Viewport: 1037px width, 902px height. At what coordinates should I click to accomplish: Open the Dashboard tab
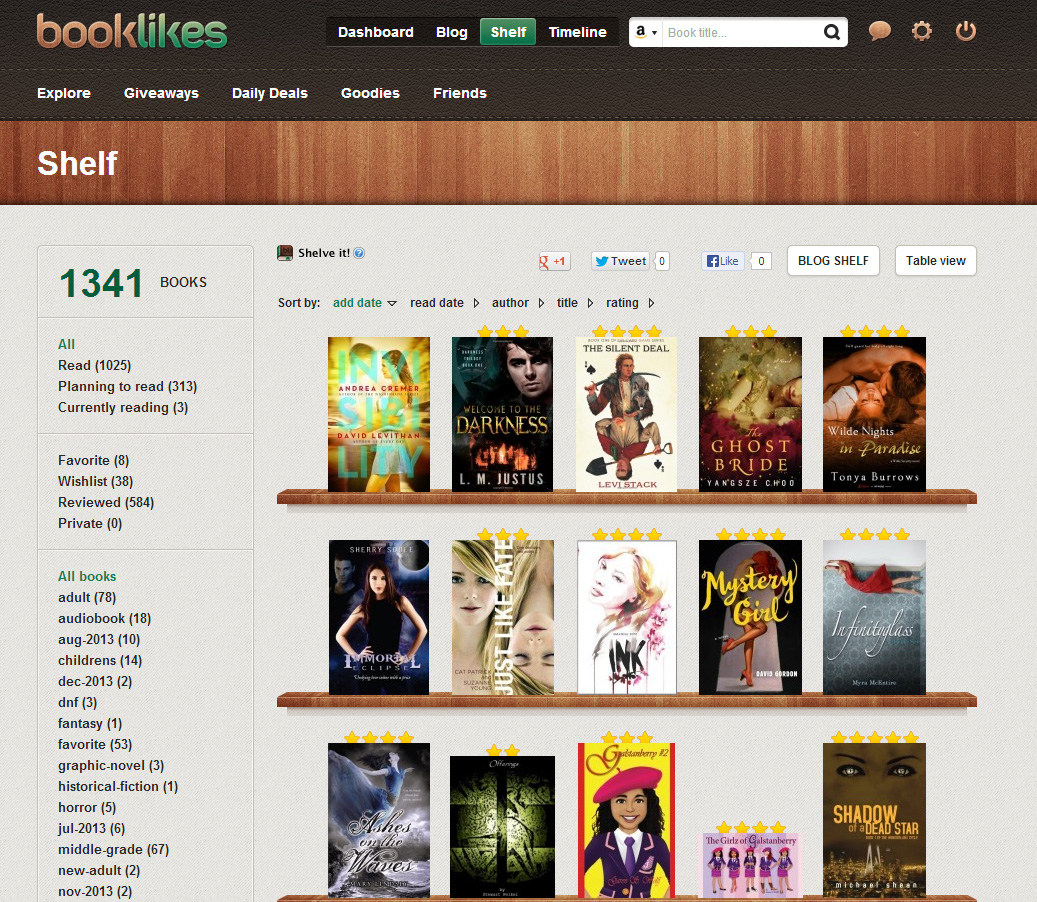pyautogui.click(x=376, y=32)
